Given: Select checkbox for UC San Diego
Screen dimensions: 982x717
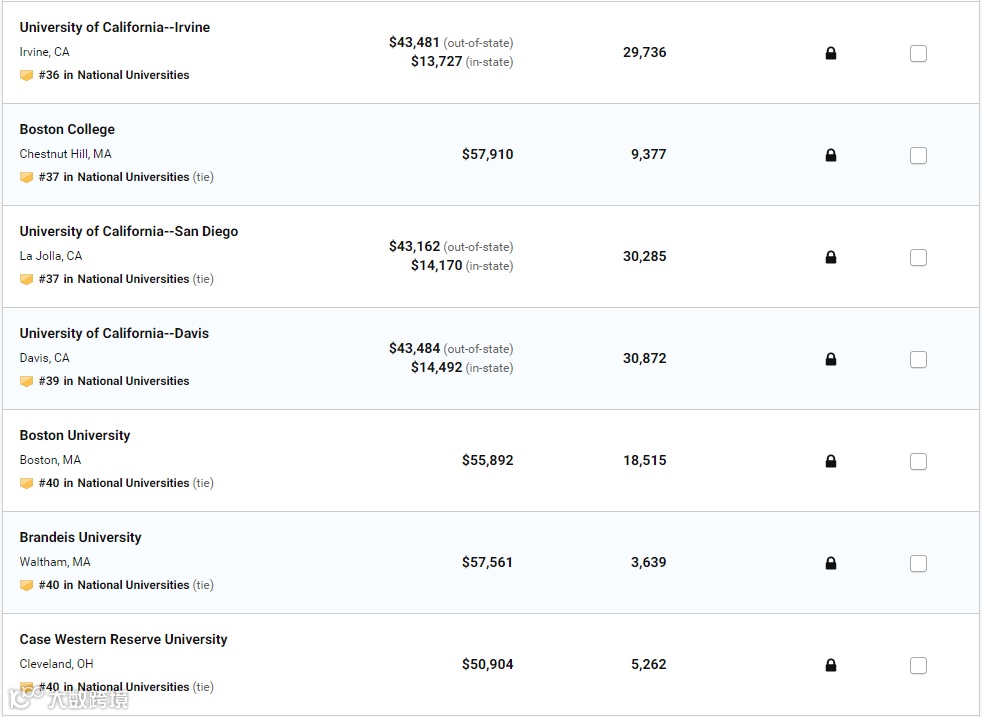Looking at the screenshot, I should (x=918, y=258).
